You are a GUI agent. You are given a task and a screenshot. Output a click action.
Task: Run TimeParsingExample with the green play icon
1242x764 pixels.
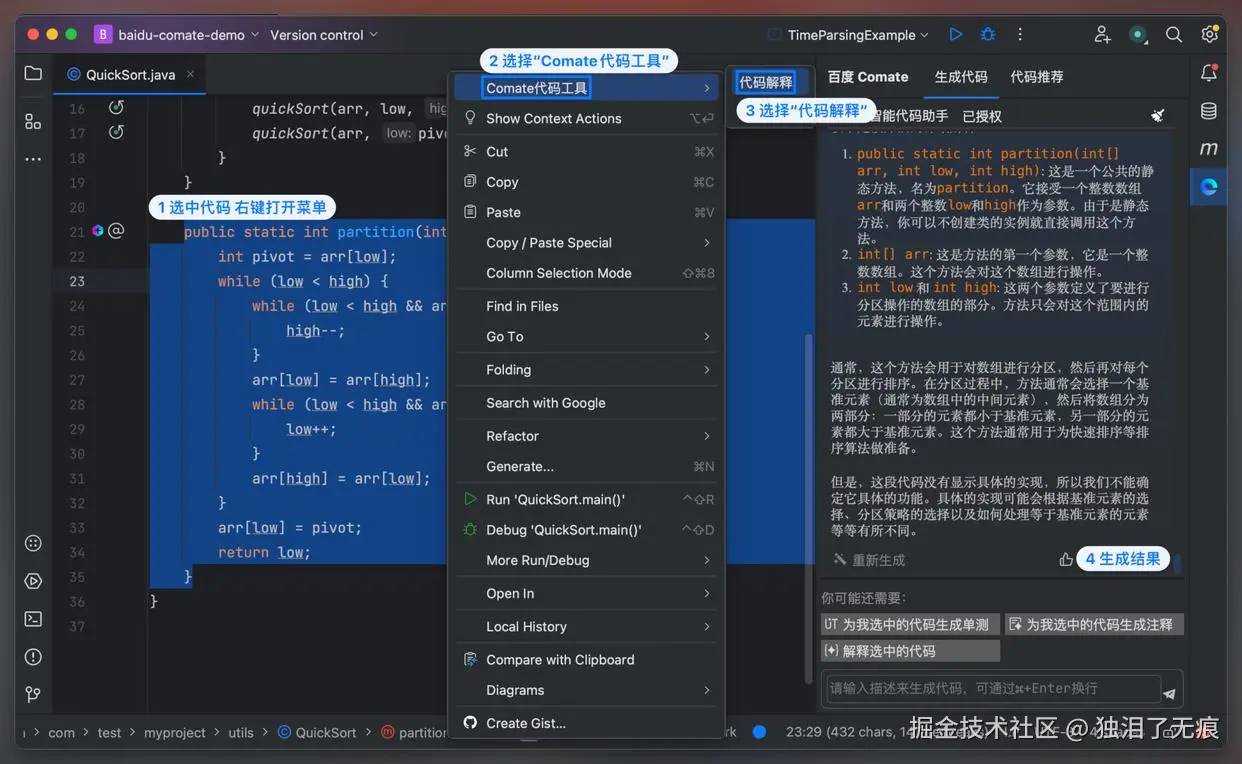pyautogui.click(x=955, y=34)
